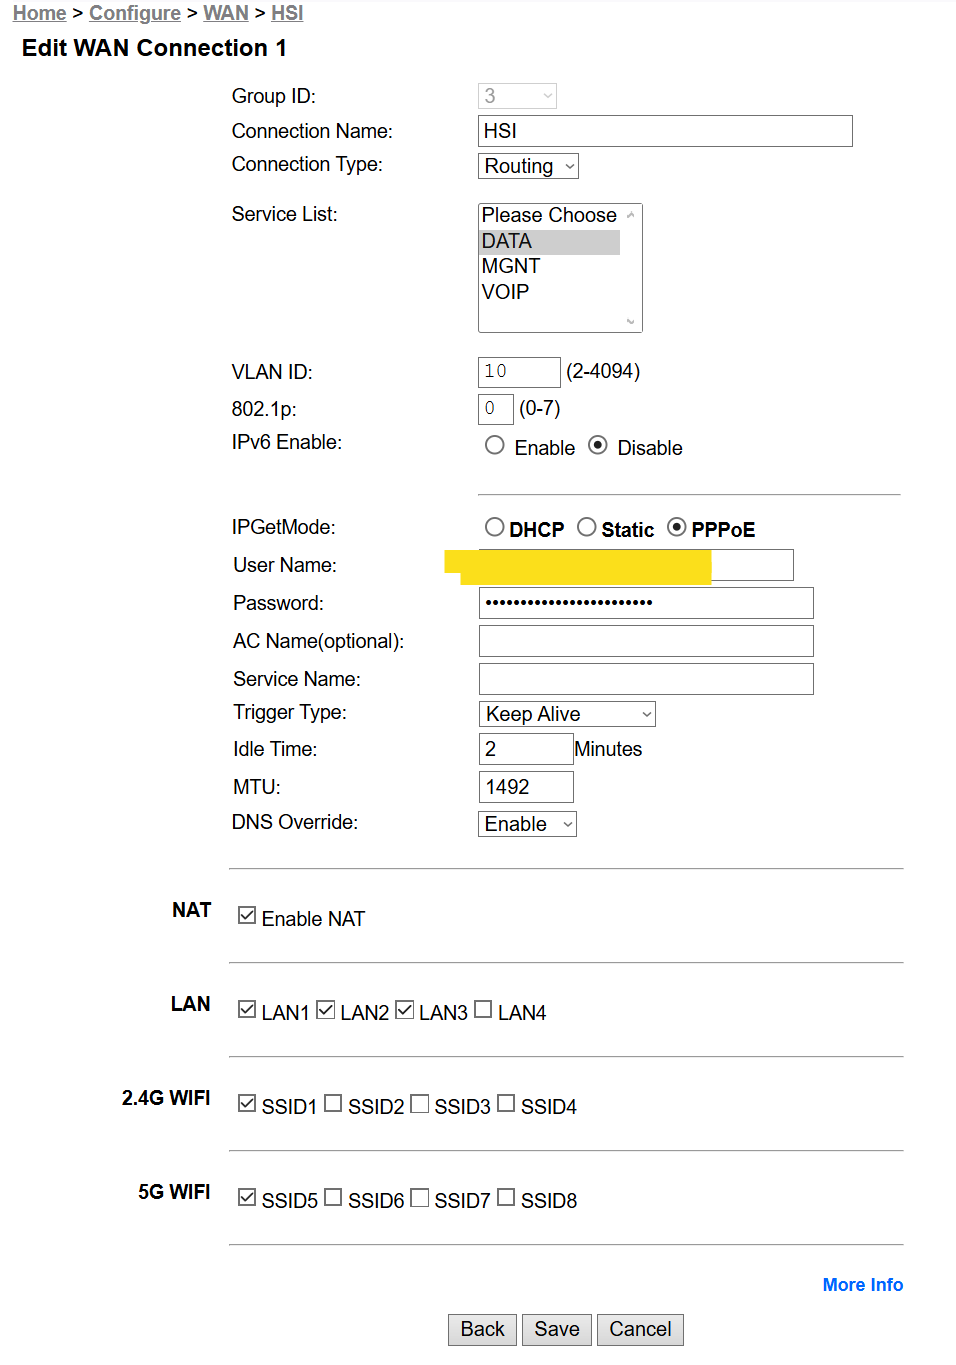Open the DNS Override dropdown
Image resolution: width=956 pixels, height=1365 pixels.
click(x=527, y=824)
